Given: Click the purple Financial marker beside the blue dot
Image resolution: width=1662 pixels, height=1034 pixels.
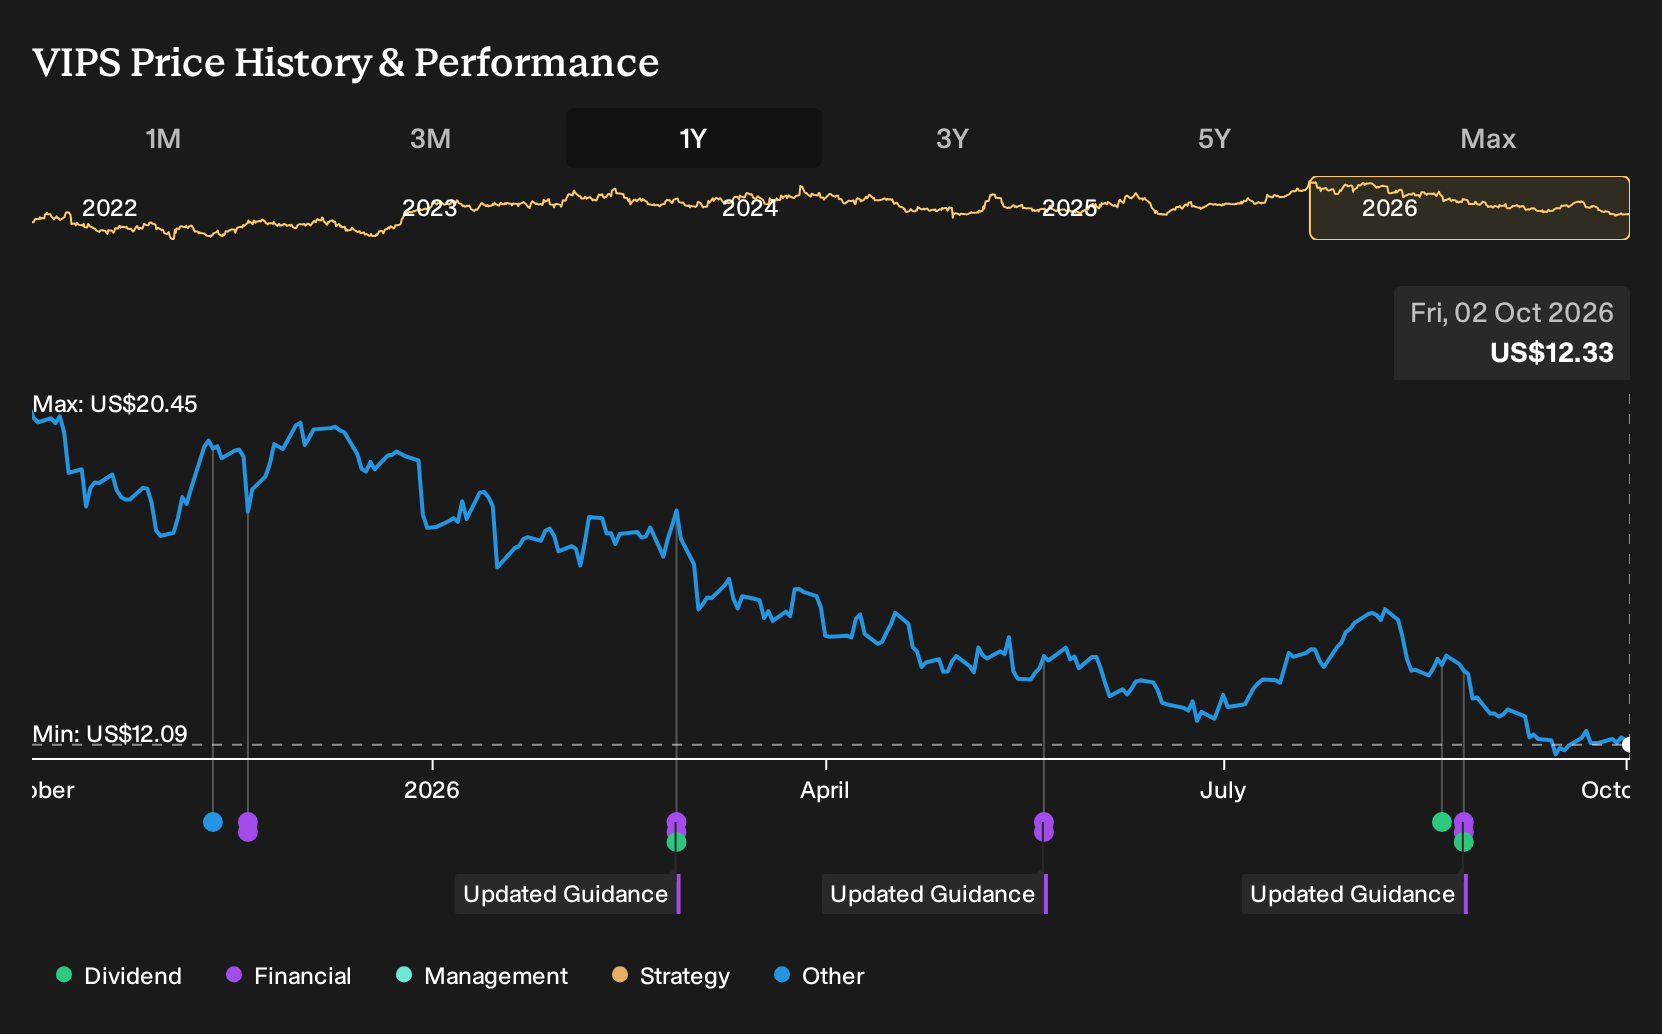Looking at the screenshot, I should (x=248, y=827).
